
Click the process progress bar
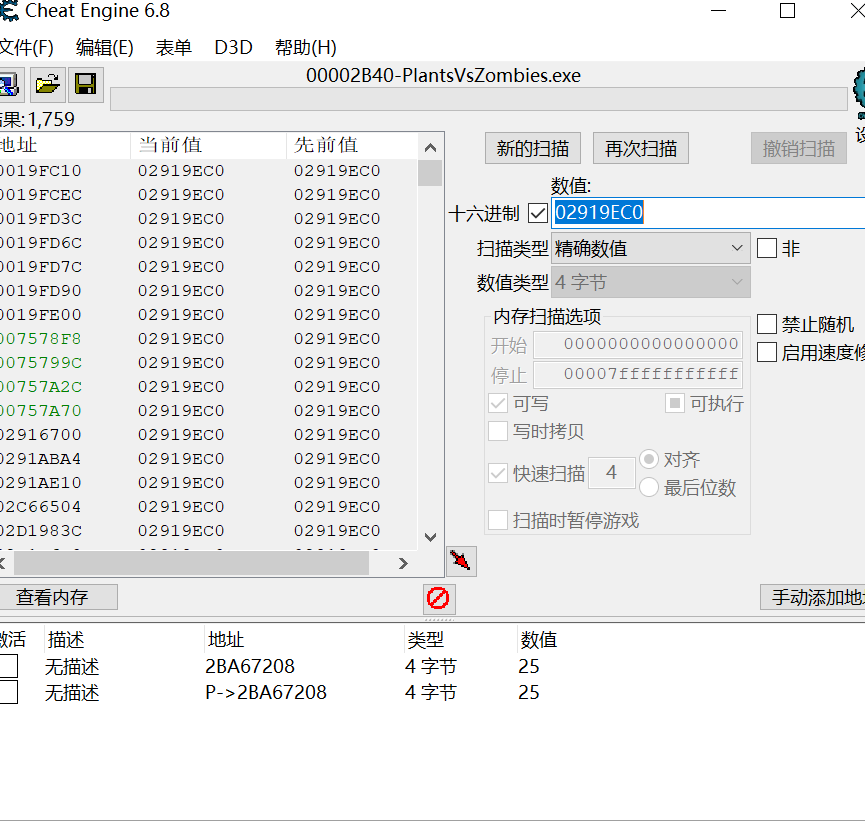click(x=479, y=99)
